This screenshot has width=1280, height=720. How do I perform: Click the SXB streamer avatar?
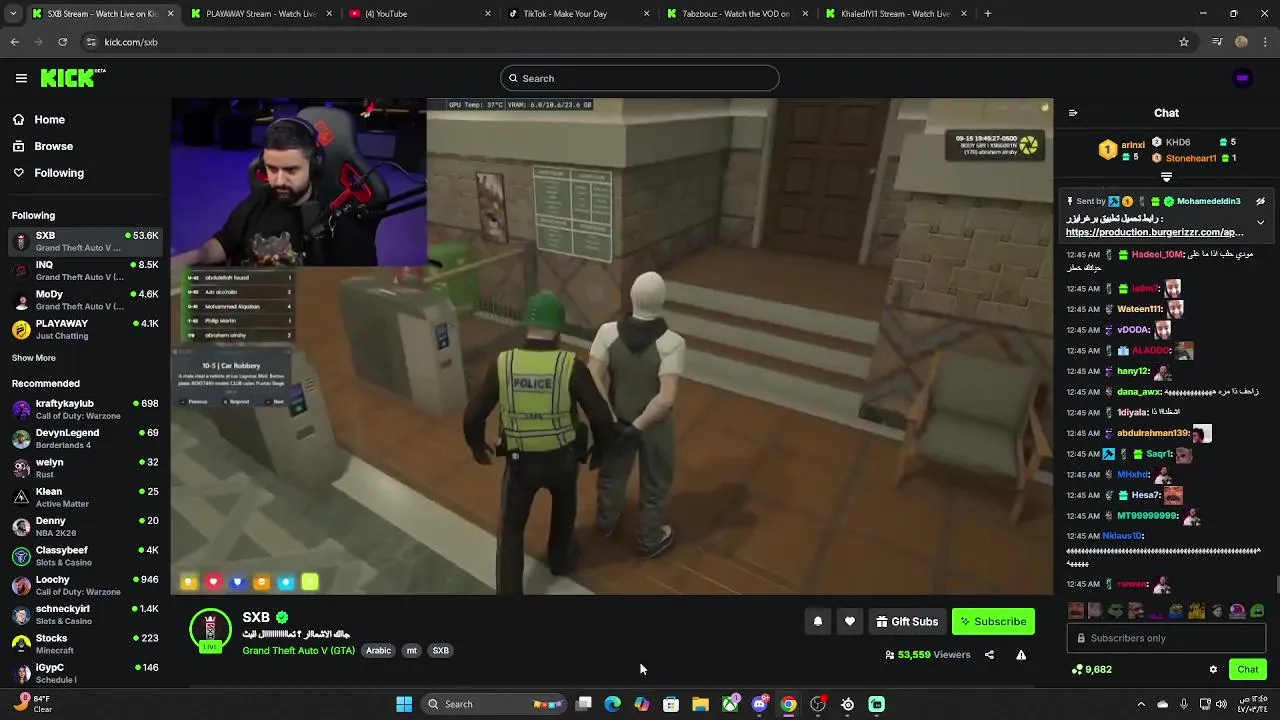[x=210, y=631]
